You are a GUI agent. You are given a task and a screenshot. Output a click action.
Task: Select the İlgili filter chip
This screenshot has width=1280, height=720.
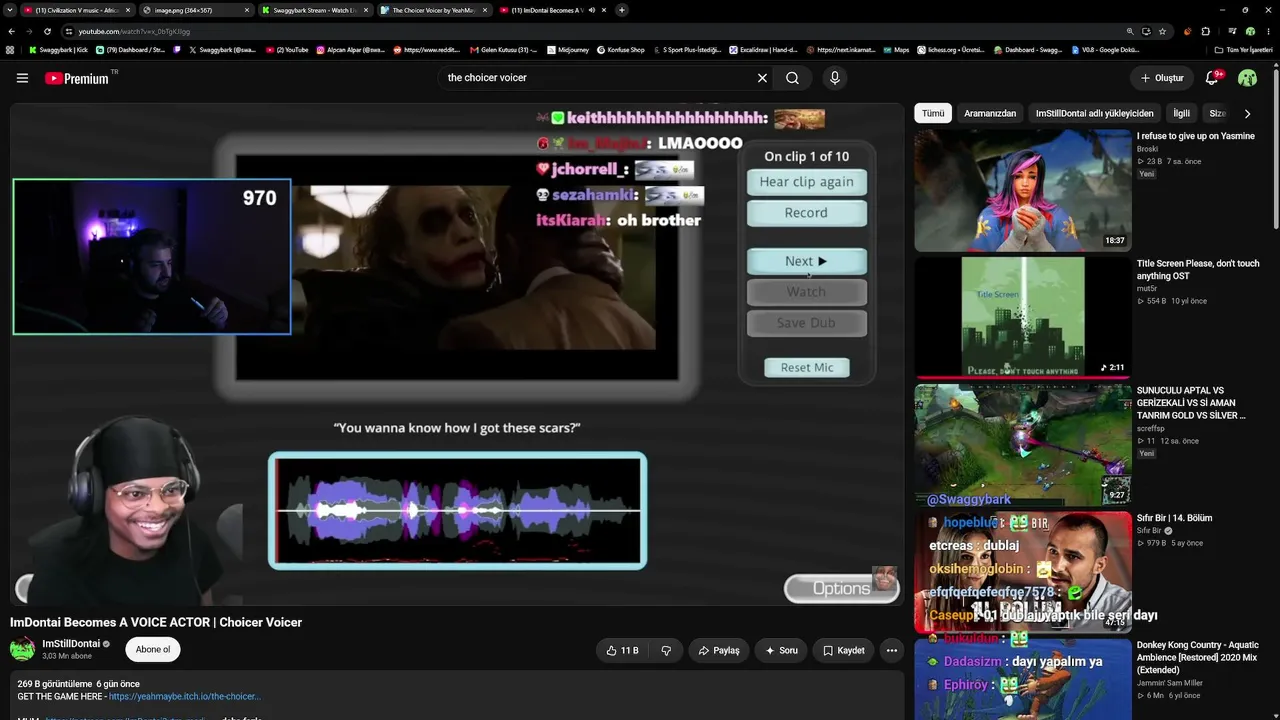pyautogui.click(x=1181, y=113)
